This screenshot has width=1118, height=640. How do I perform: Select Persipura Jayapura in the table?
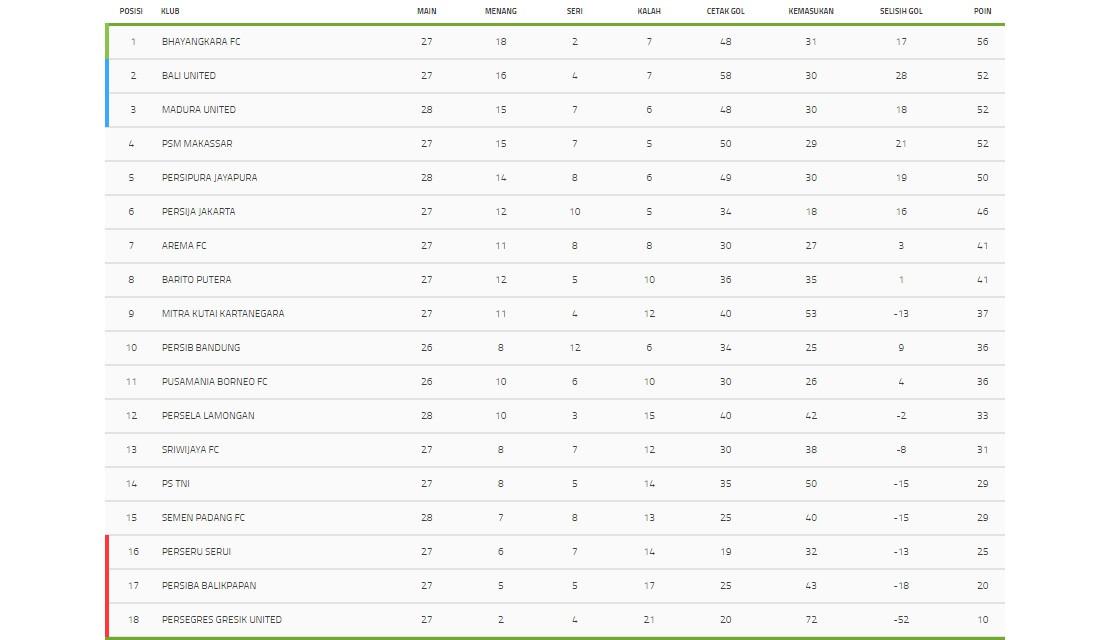pos(209,178)
